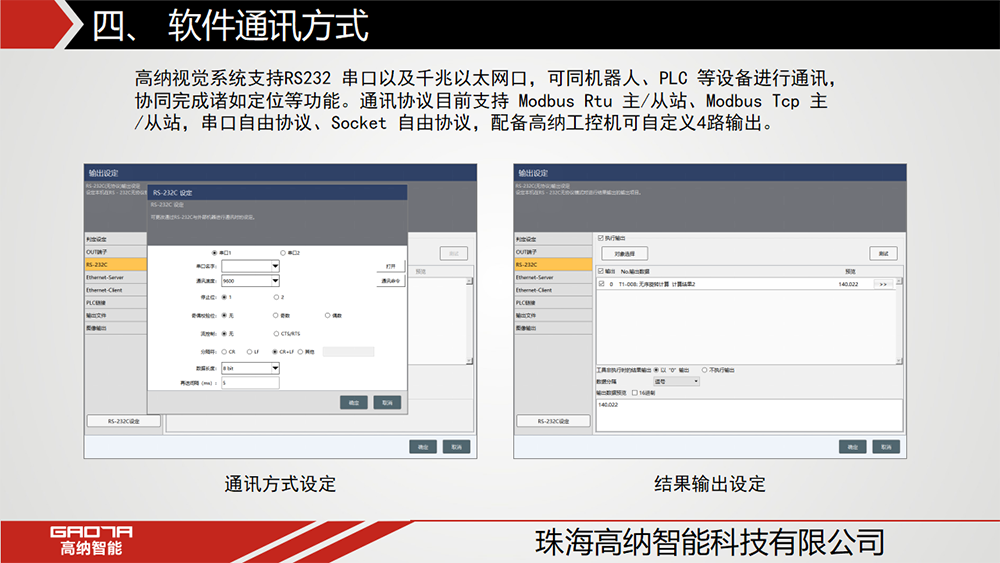
Task: Select the CR+LF delimiter radio button
Action: [x=275, y=352]
